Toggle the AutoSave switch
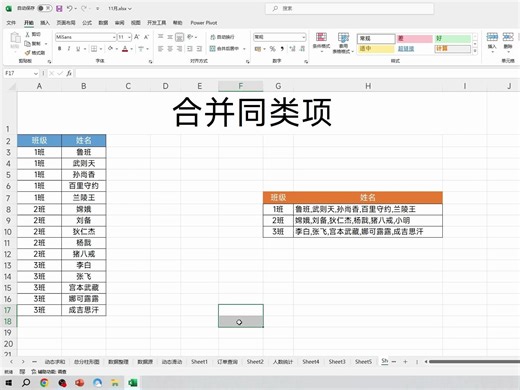The width and height of the screenshot is (520, 390). click(44, 8)
